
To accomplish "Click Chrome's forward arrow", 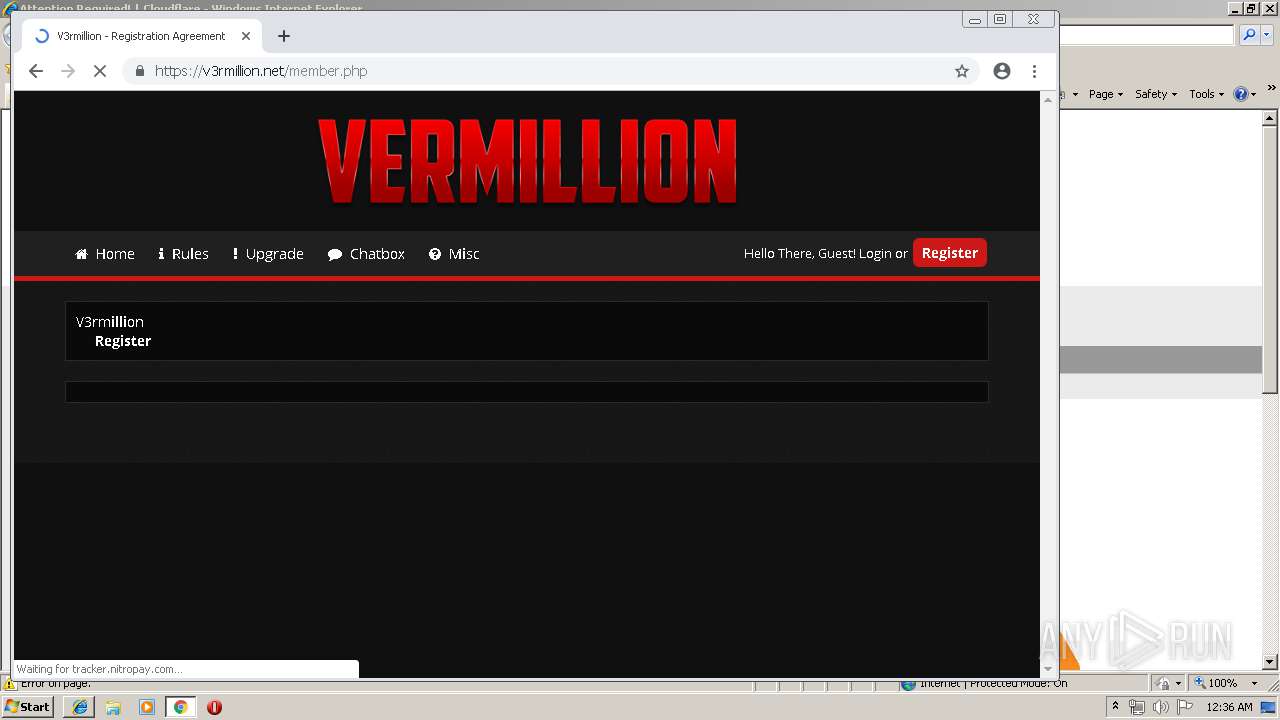I will (68, 71).
